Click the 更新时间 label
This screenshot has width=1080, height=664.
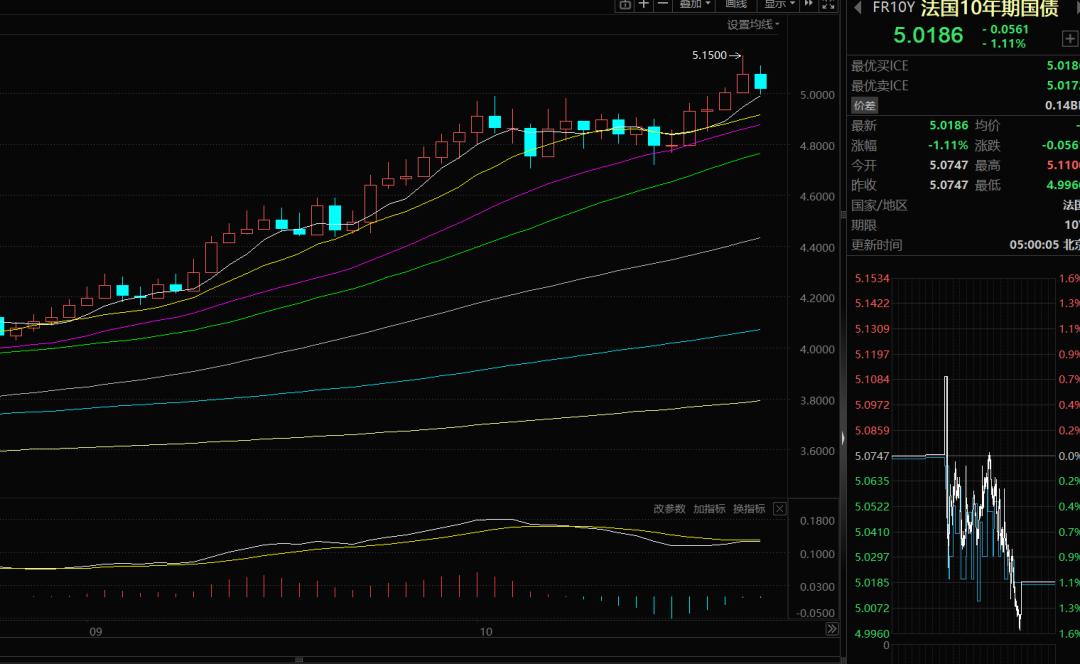pos(876,245)
